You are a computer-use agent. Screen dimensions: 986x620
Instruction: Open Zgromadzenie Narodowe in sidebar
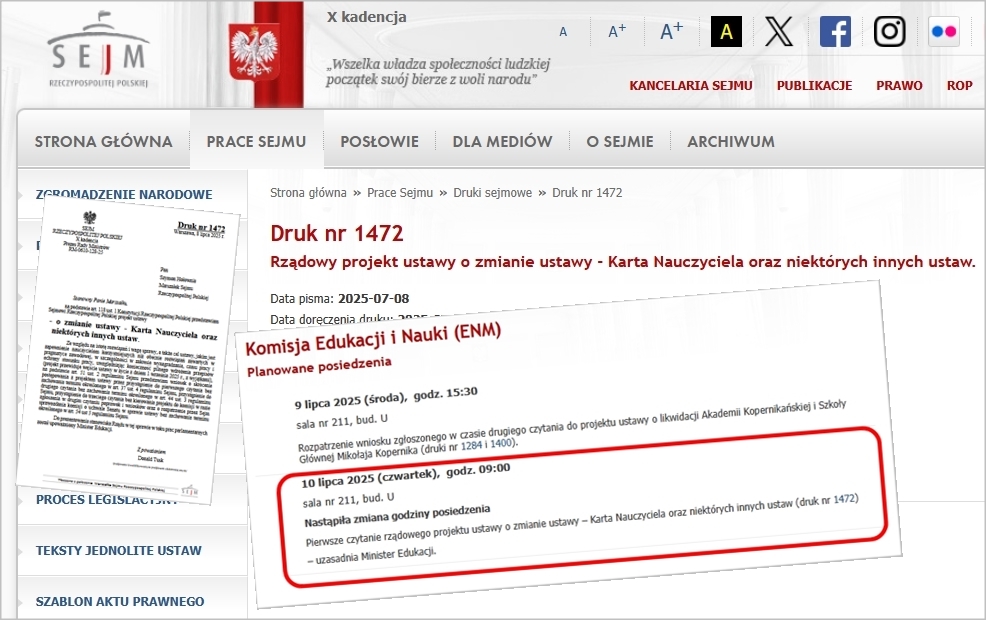(125, 194)
